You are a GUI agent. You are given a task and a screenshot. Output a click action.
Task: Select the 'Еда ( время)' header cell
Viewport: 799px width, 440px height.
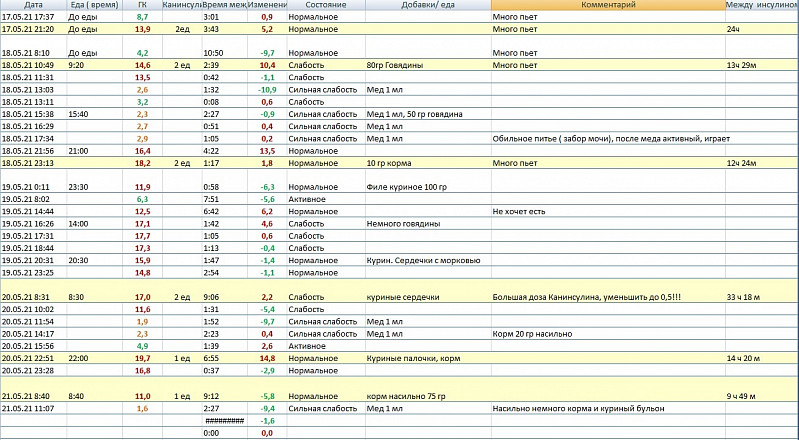pos(94,5)
